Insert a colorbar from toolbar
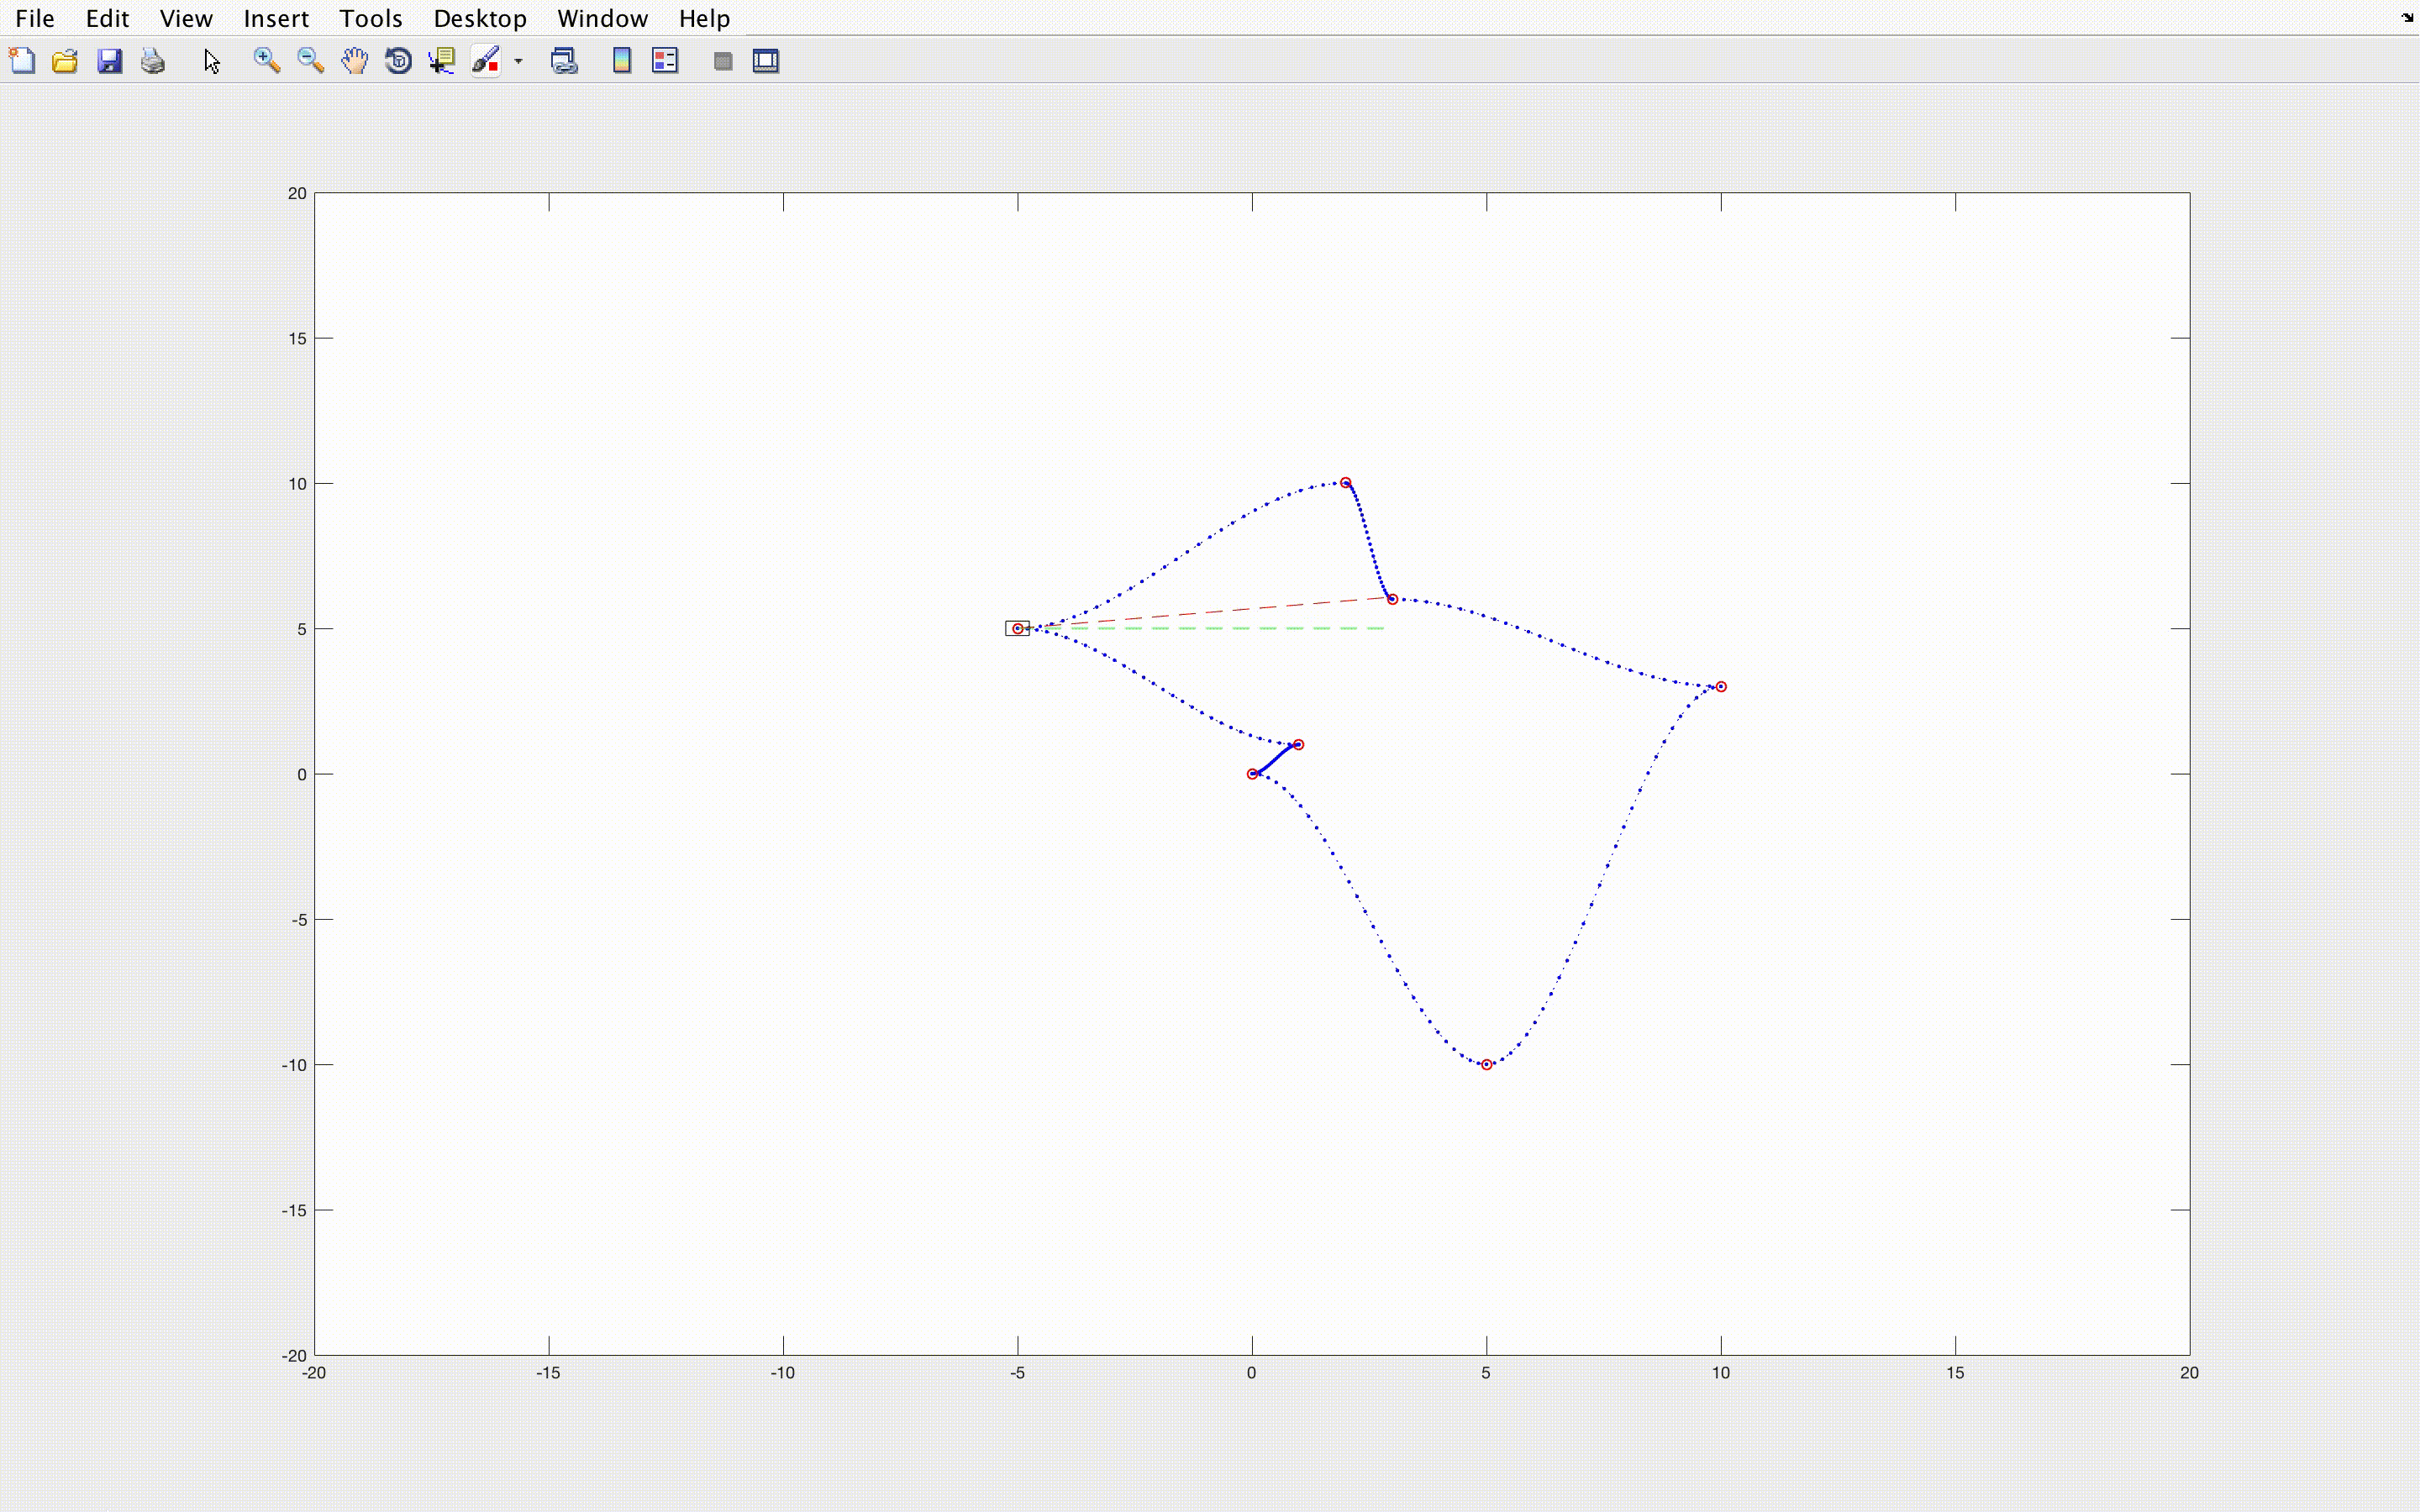 (621, 61)
